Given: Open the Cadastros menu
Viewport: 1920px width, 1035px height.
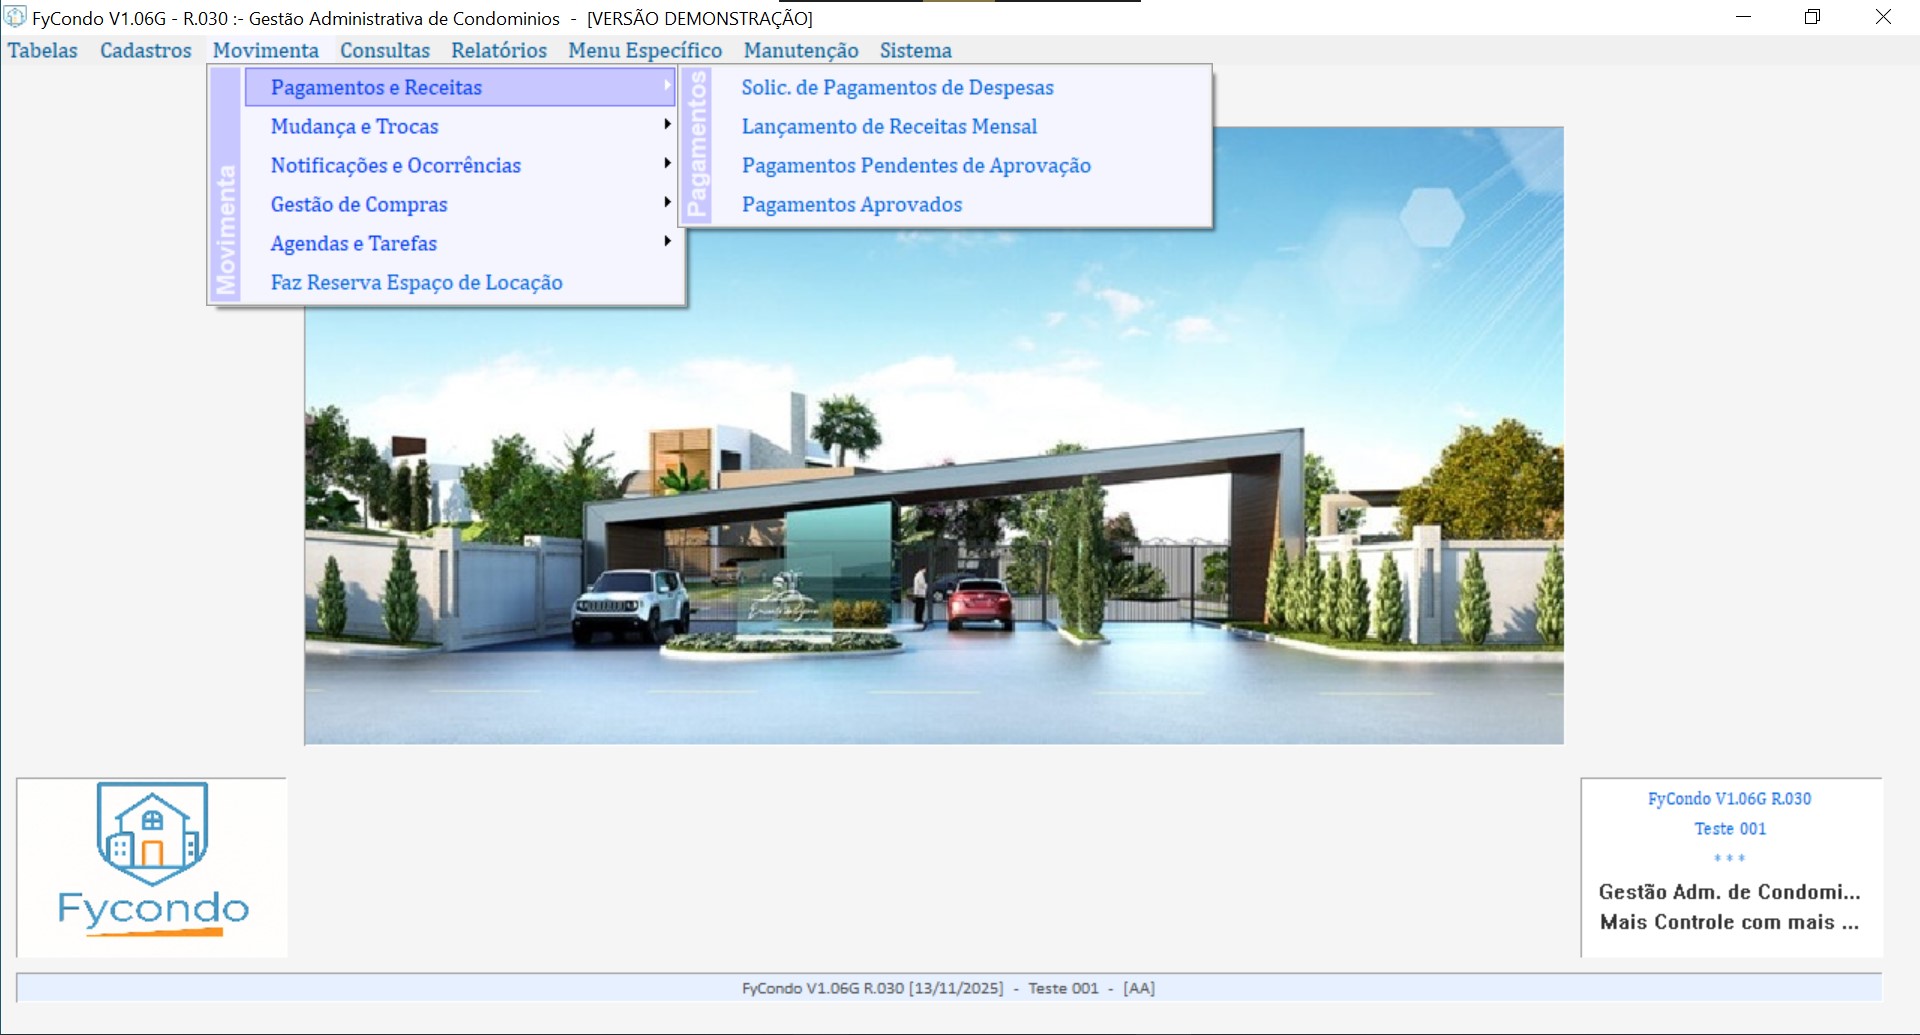Looking at the screenshot, I should [x=146, y=51].
